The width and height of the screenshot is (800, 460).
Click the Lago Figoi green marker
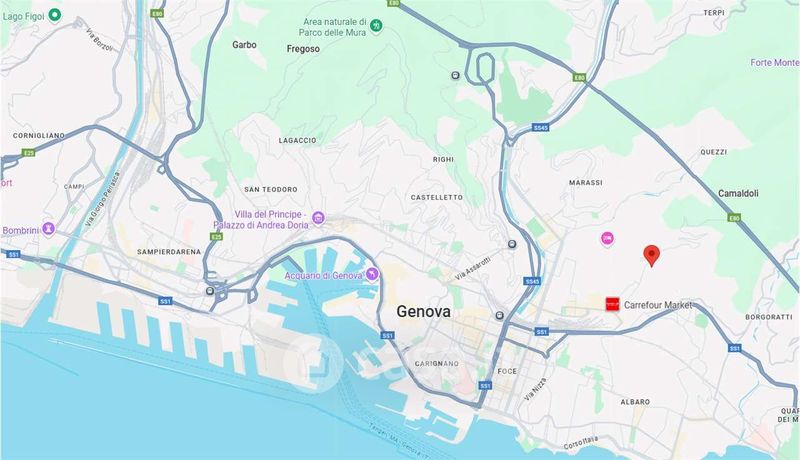[x=55, y=15]
